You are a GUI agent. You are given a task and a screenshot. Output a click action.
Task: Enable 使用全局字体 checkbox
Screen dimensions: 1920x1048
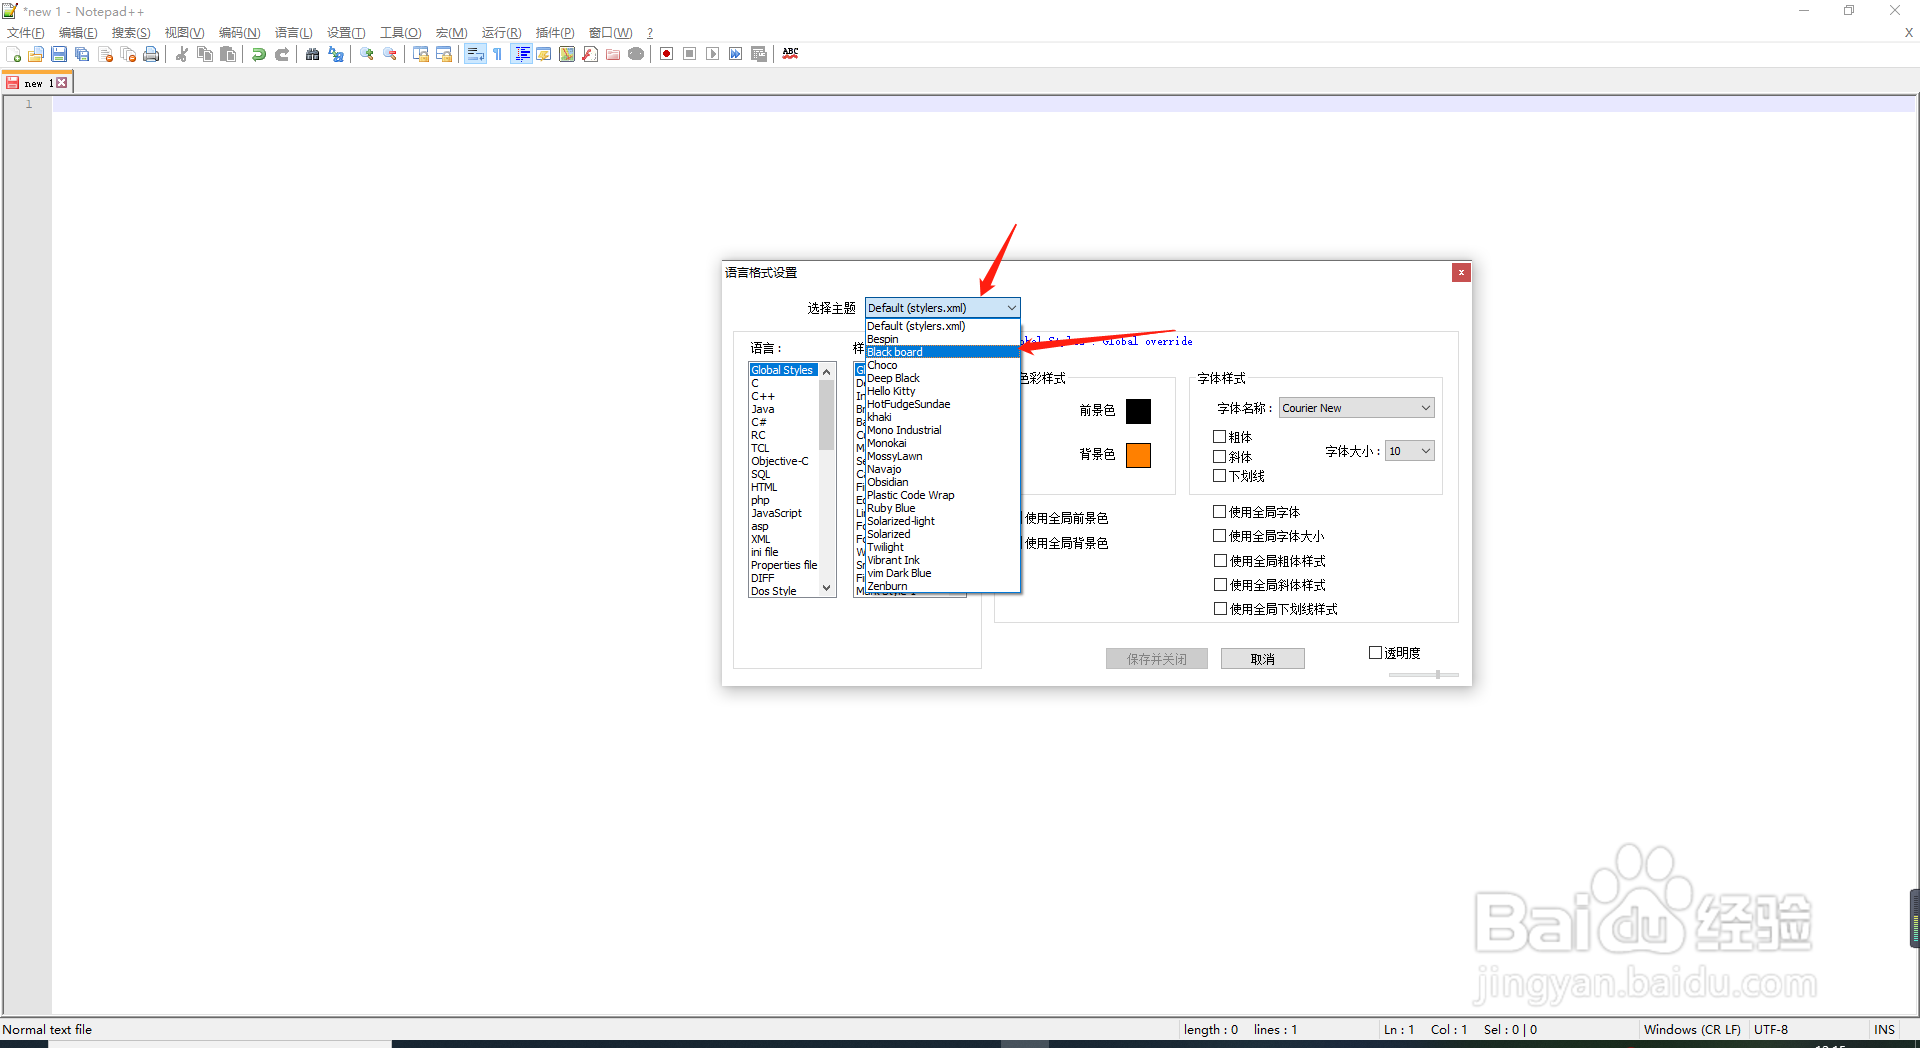[1220, 512]
